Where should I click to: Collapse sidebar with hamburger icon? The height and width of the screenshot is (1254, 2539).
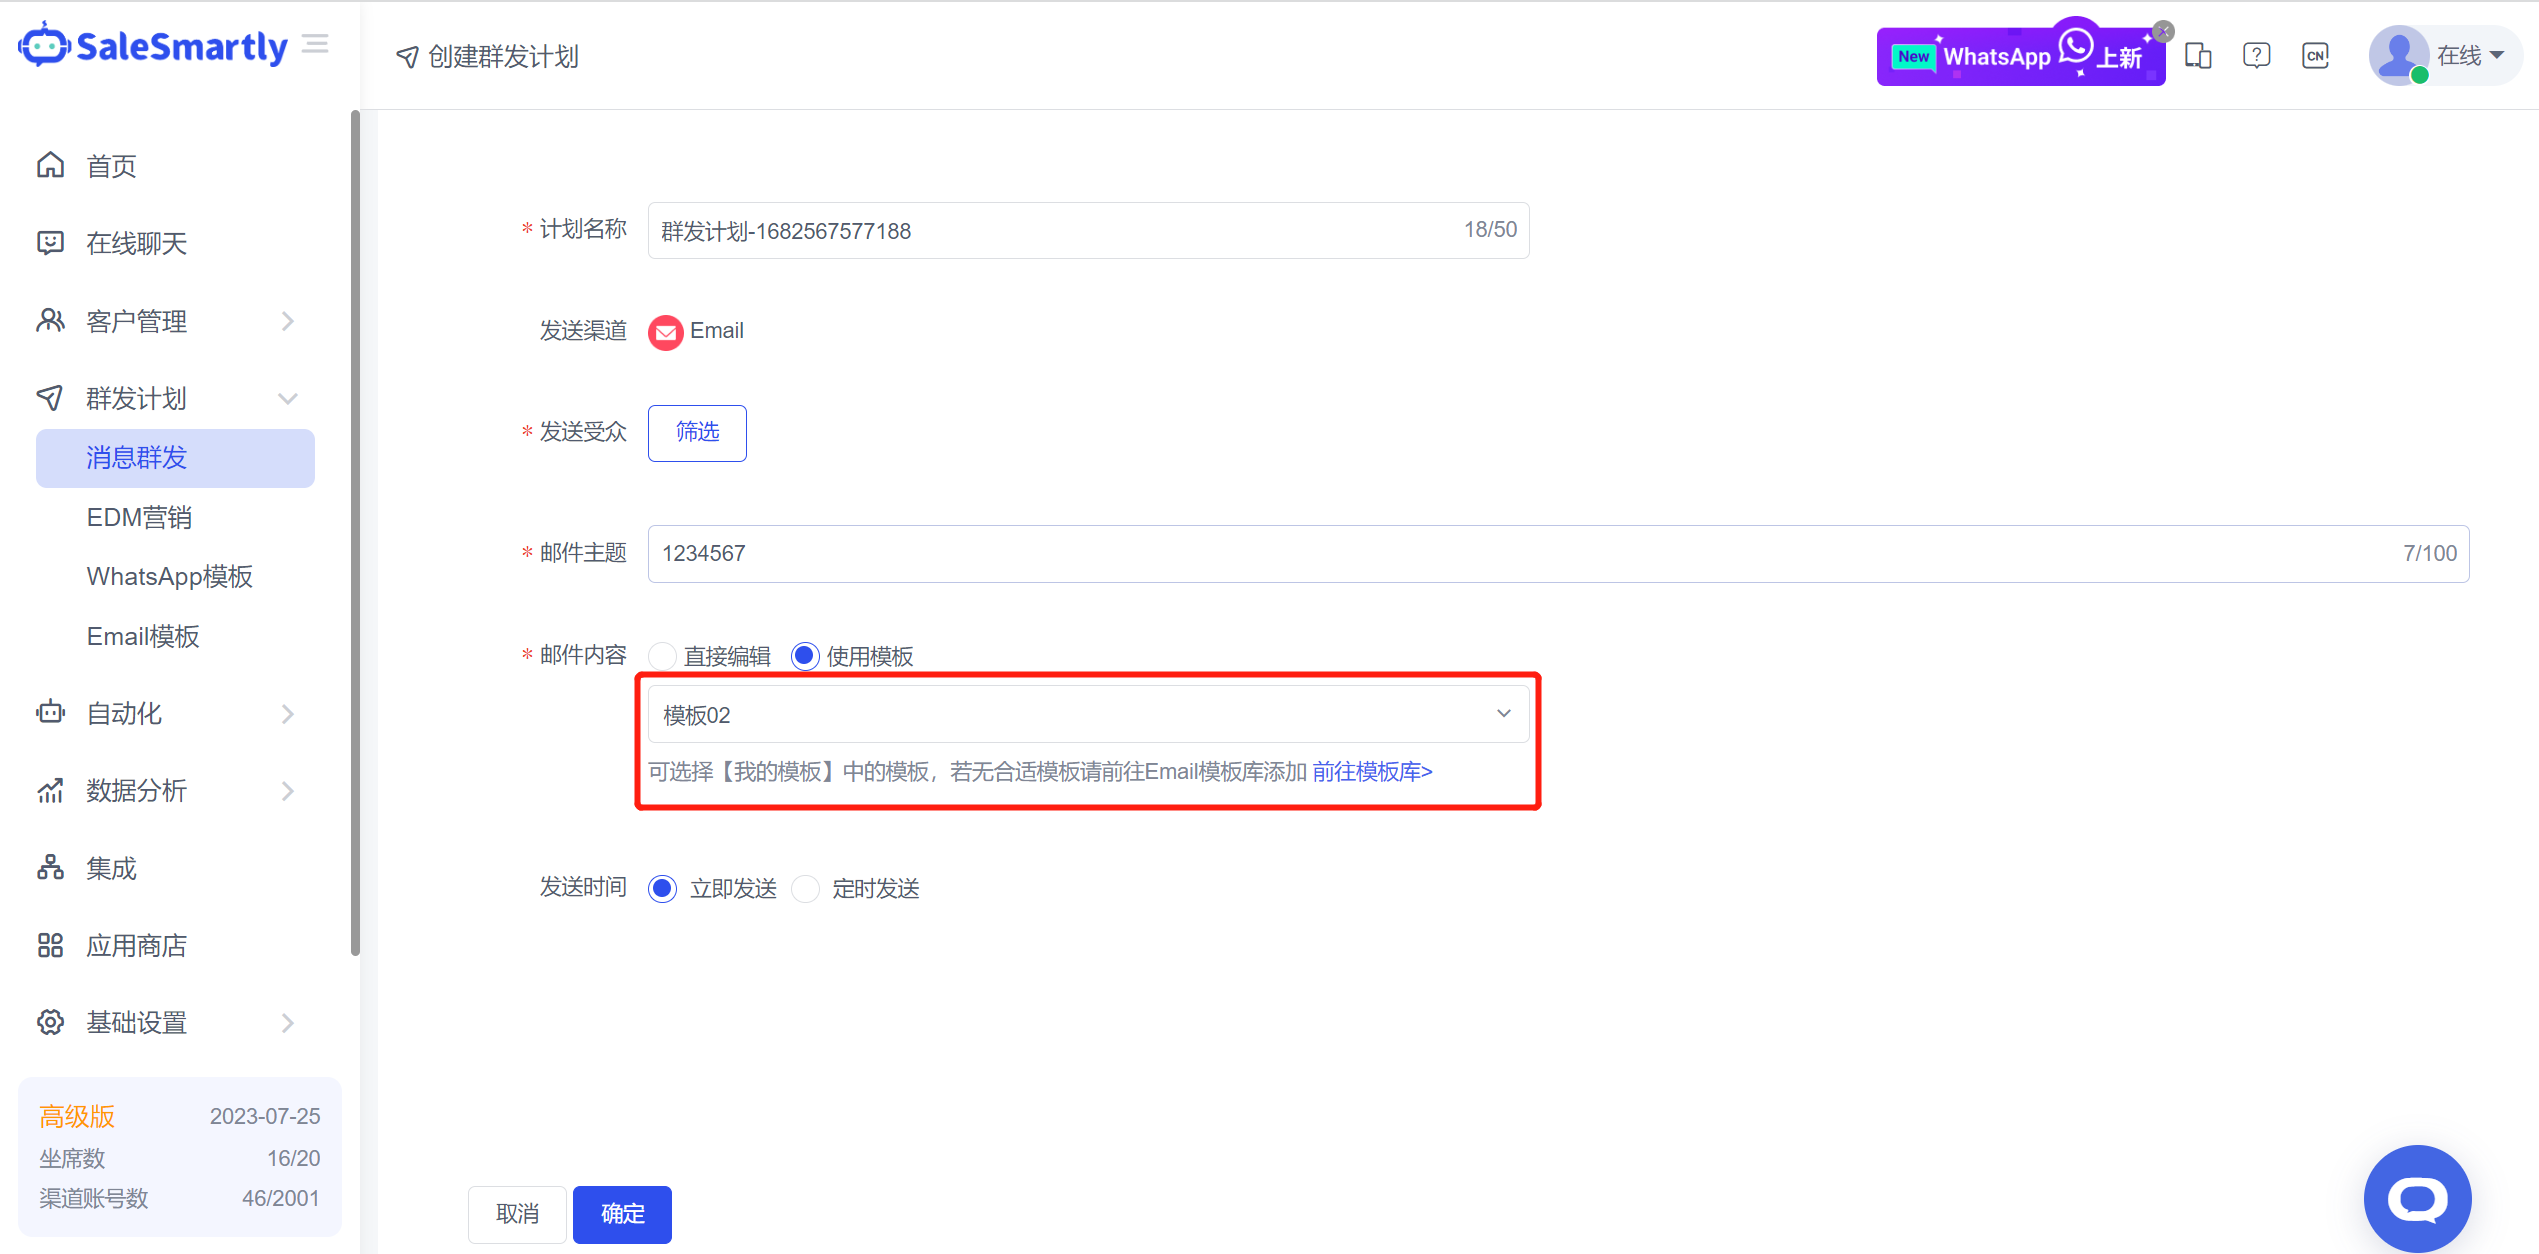[x=315, y=44]
